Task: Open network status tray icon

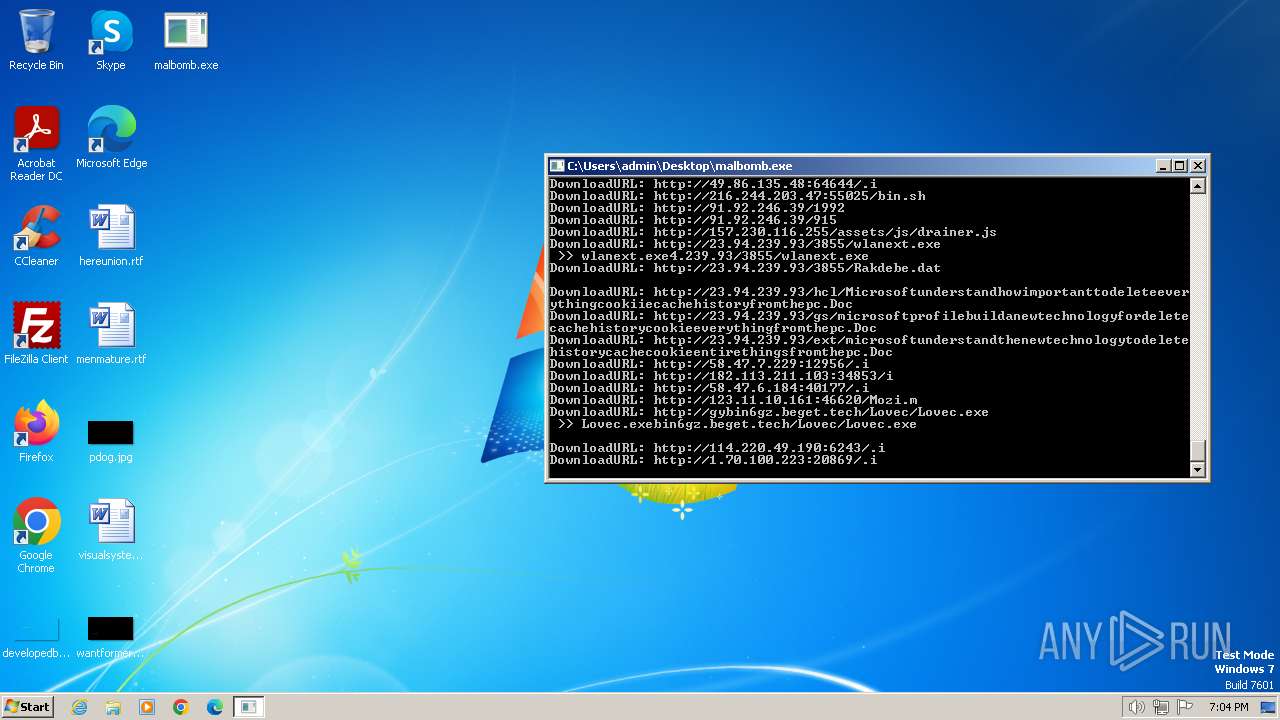Action: pyautogui.click(x=1161, y=707)
